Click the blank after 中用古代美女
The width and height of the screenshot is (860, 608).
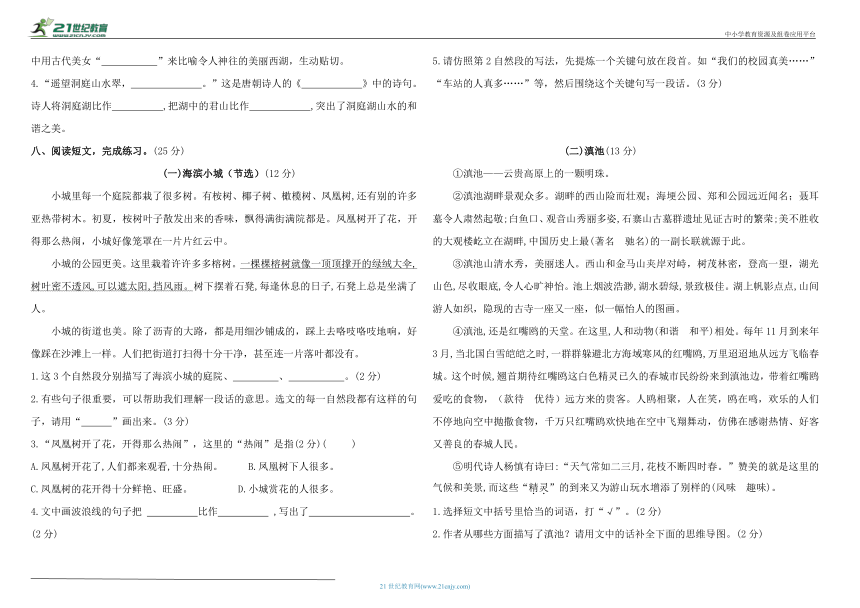pyautogui.click(x=130, y=61)
